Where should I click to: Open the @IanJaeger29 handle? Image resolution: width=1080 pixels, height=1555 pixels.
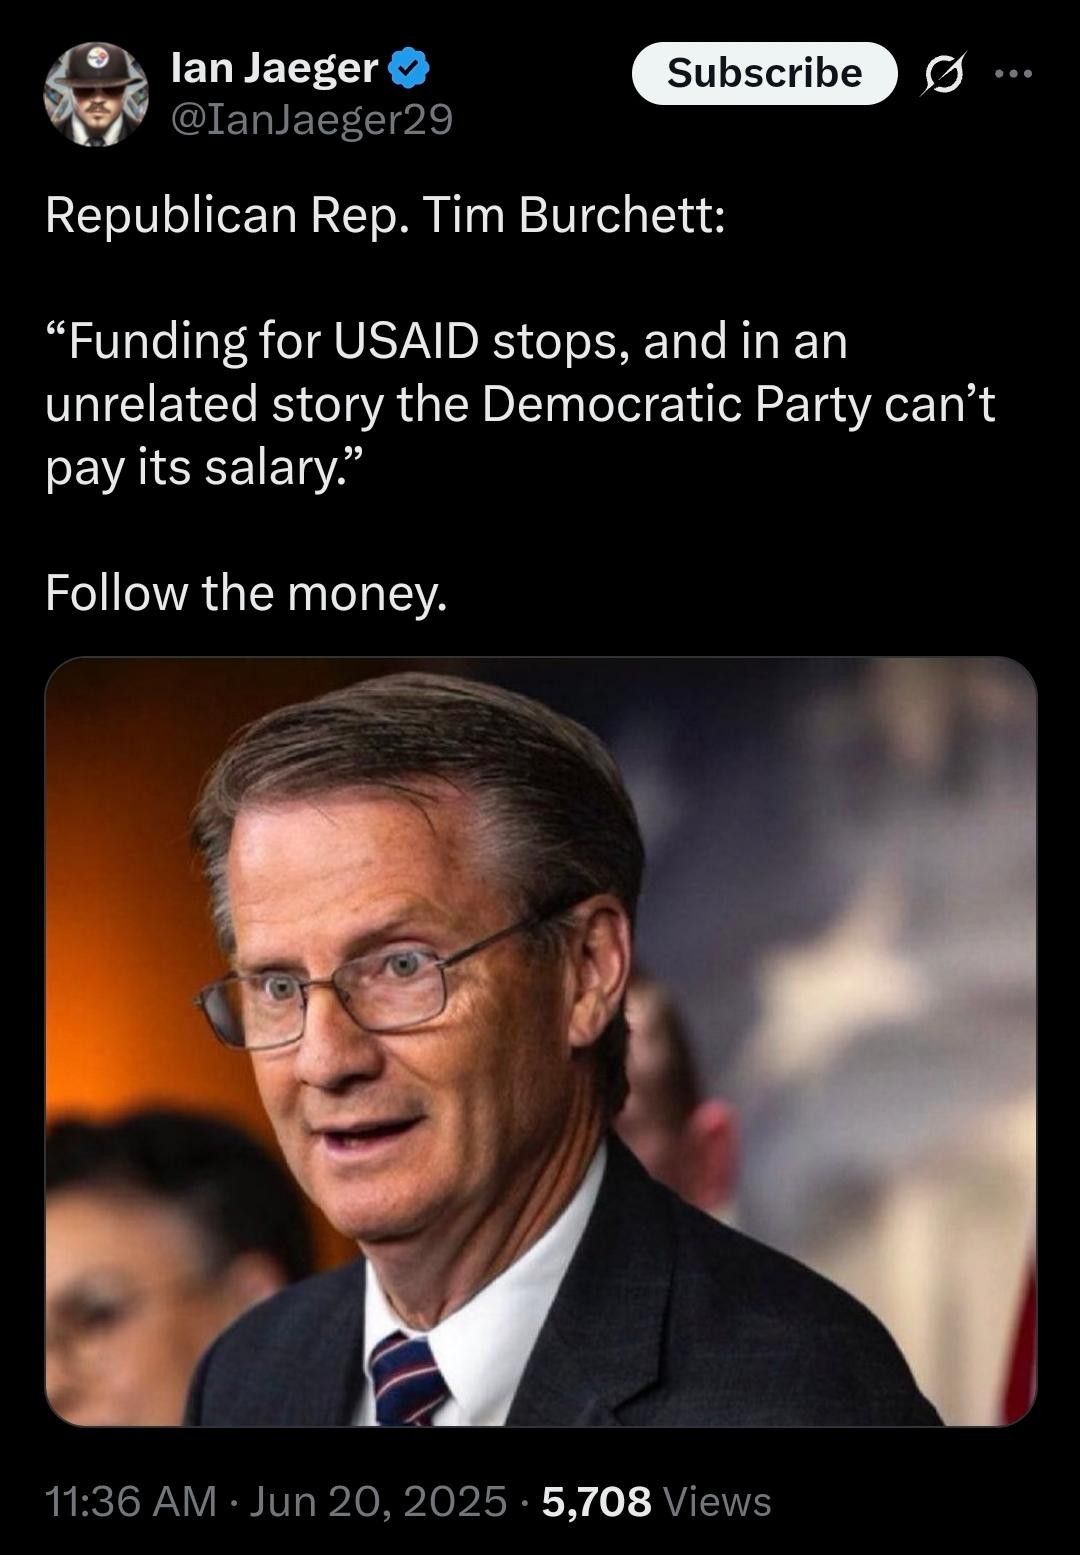312,120
